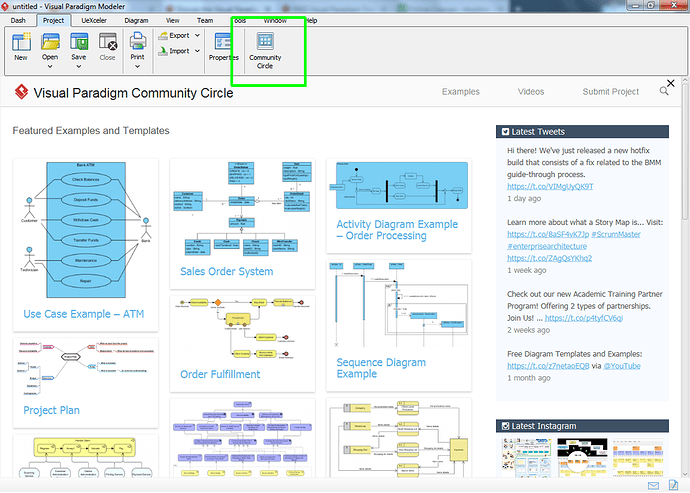
Task: Click the Submit Project link
Action: point(611,92)
